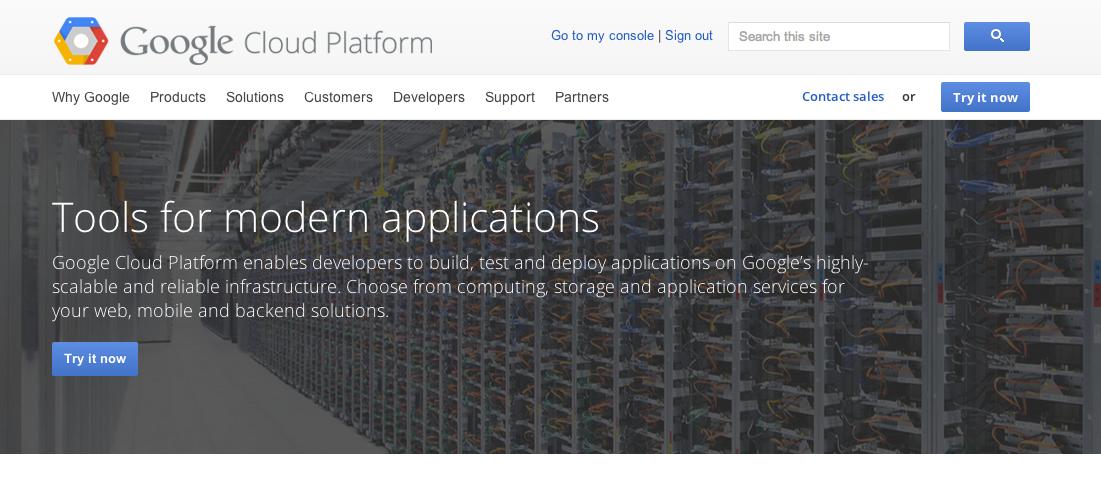The image size is (1101, 496).
Task: Click Try it now in navigation bar
Action: click(x=985, y=97)
